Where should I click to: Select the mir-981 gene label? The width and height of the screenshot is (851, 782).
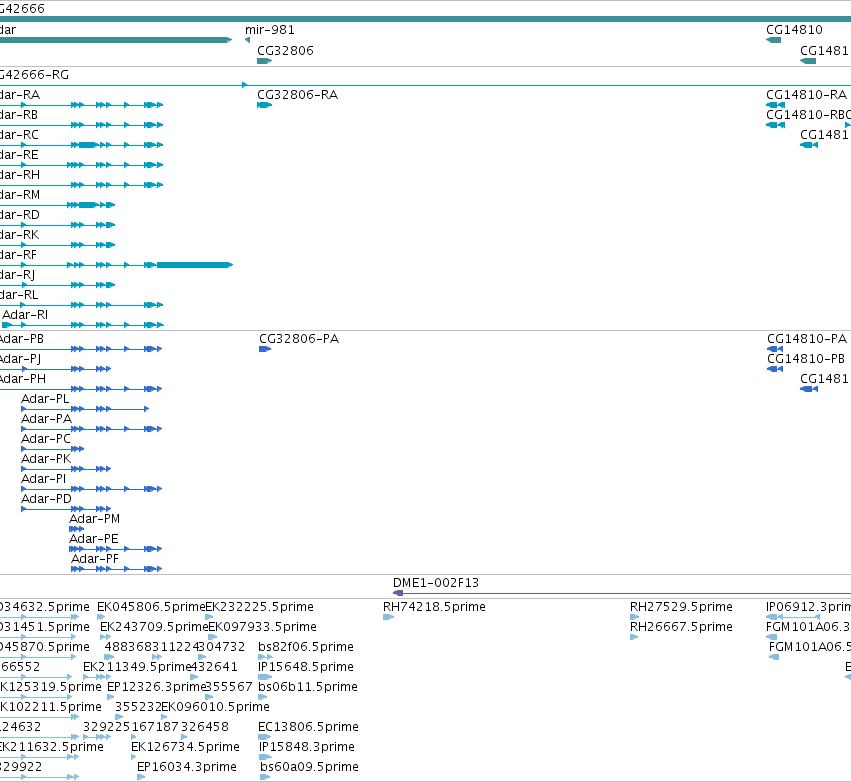pyautogui.click(x=270, y=30)
